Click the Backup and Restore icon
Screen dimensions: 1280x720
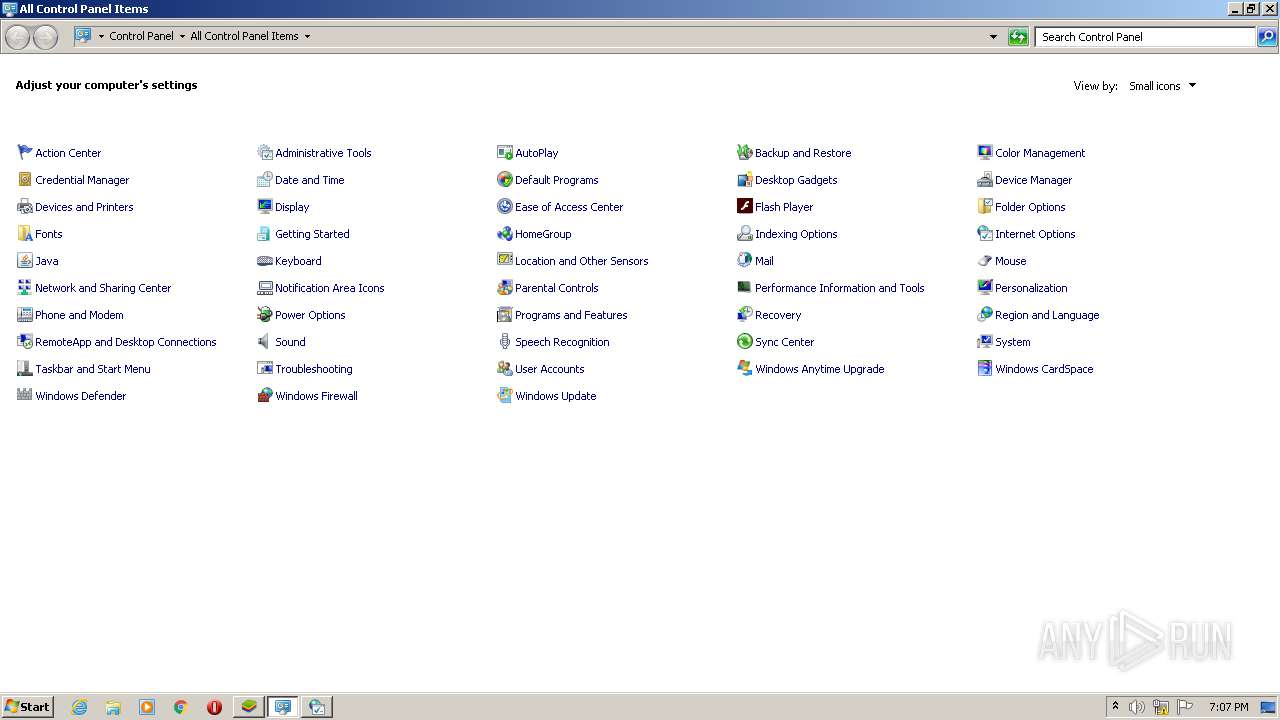[x=745, y=152]
